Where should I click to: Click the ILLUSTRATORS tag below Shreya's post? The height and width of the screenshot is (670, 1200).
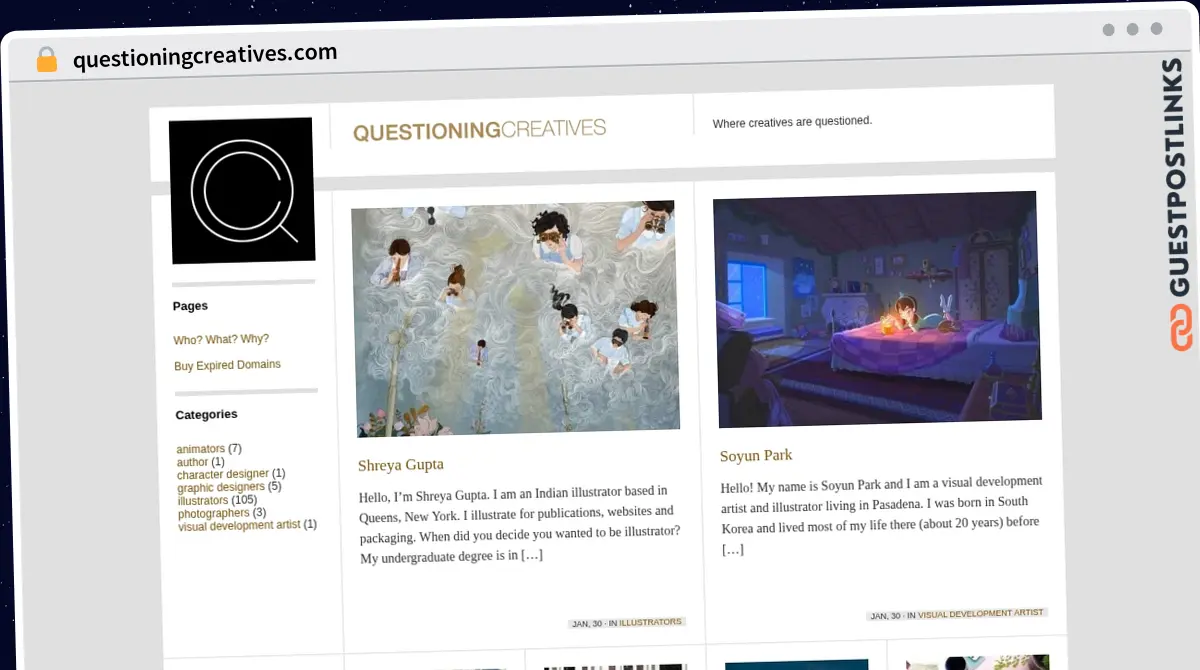pos(652,621)
